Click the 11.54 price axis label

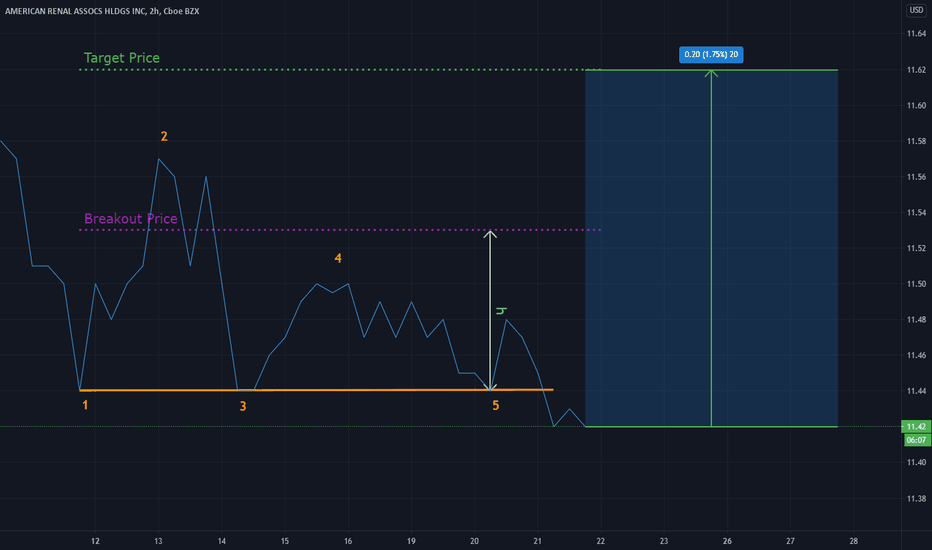[916, 212]
